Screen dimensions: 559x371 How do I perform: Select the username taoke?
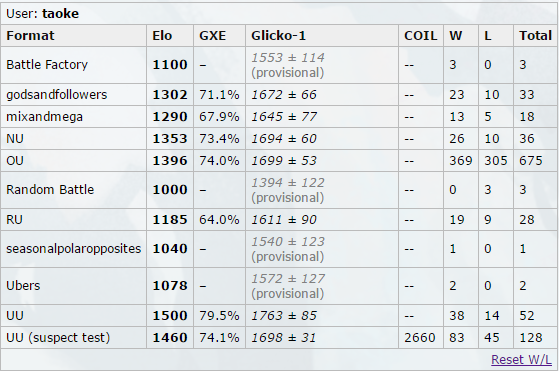60,14
